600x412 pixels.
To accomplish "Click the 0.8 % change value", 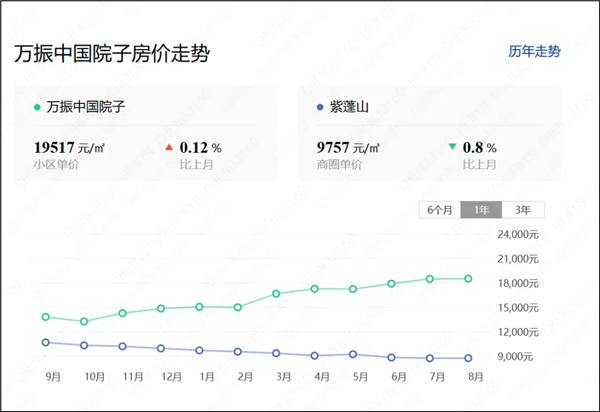I will tap(479, 148).
